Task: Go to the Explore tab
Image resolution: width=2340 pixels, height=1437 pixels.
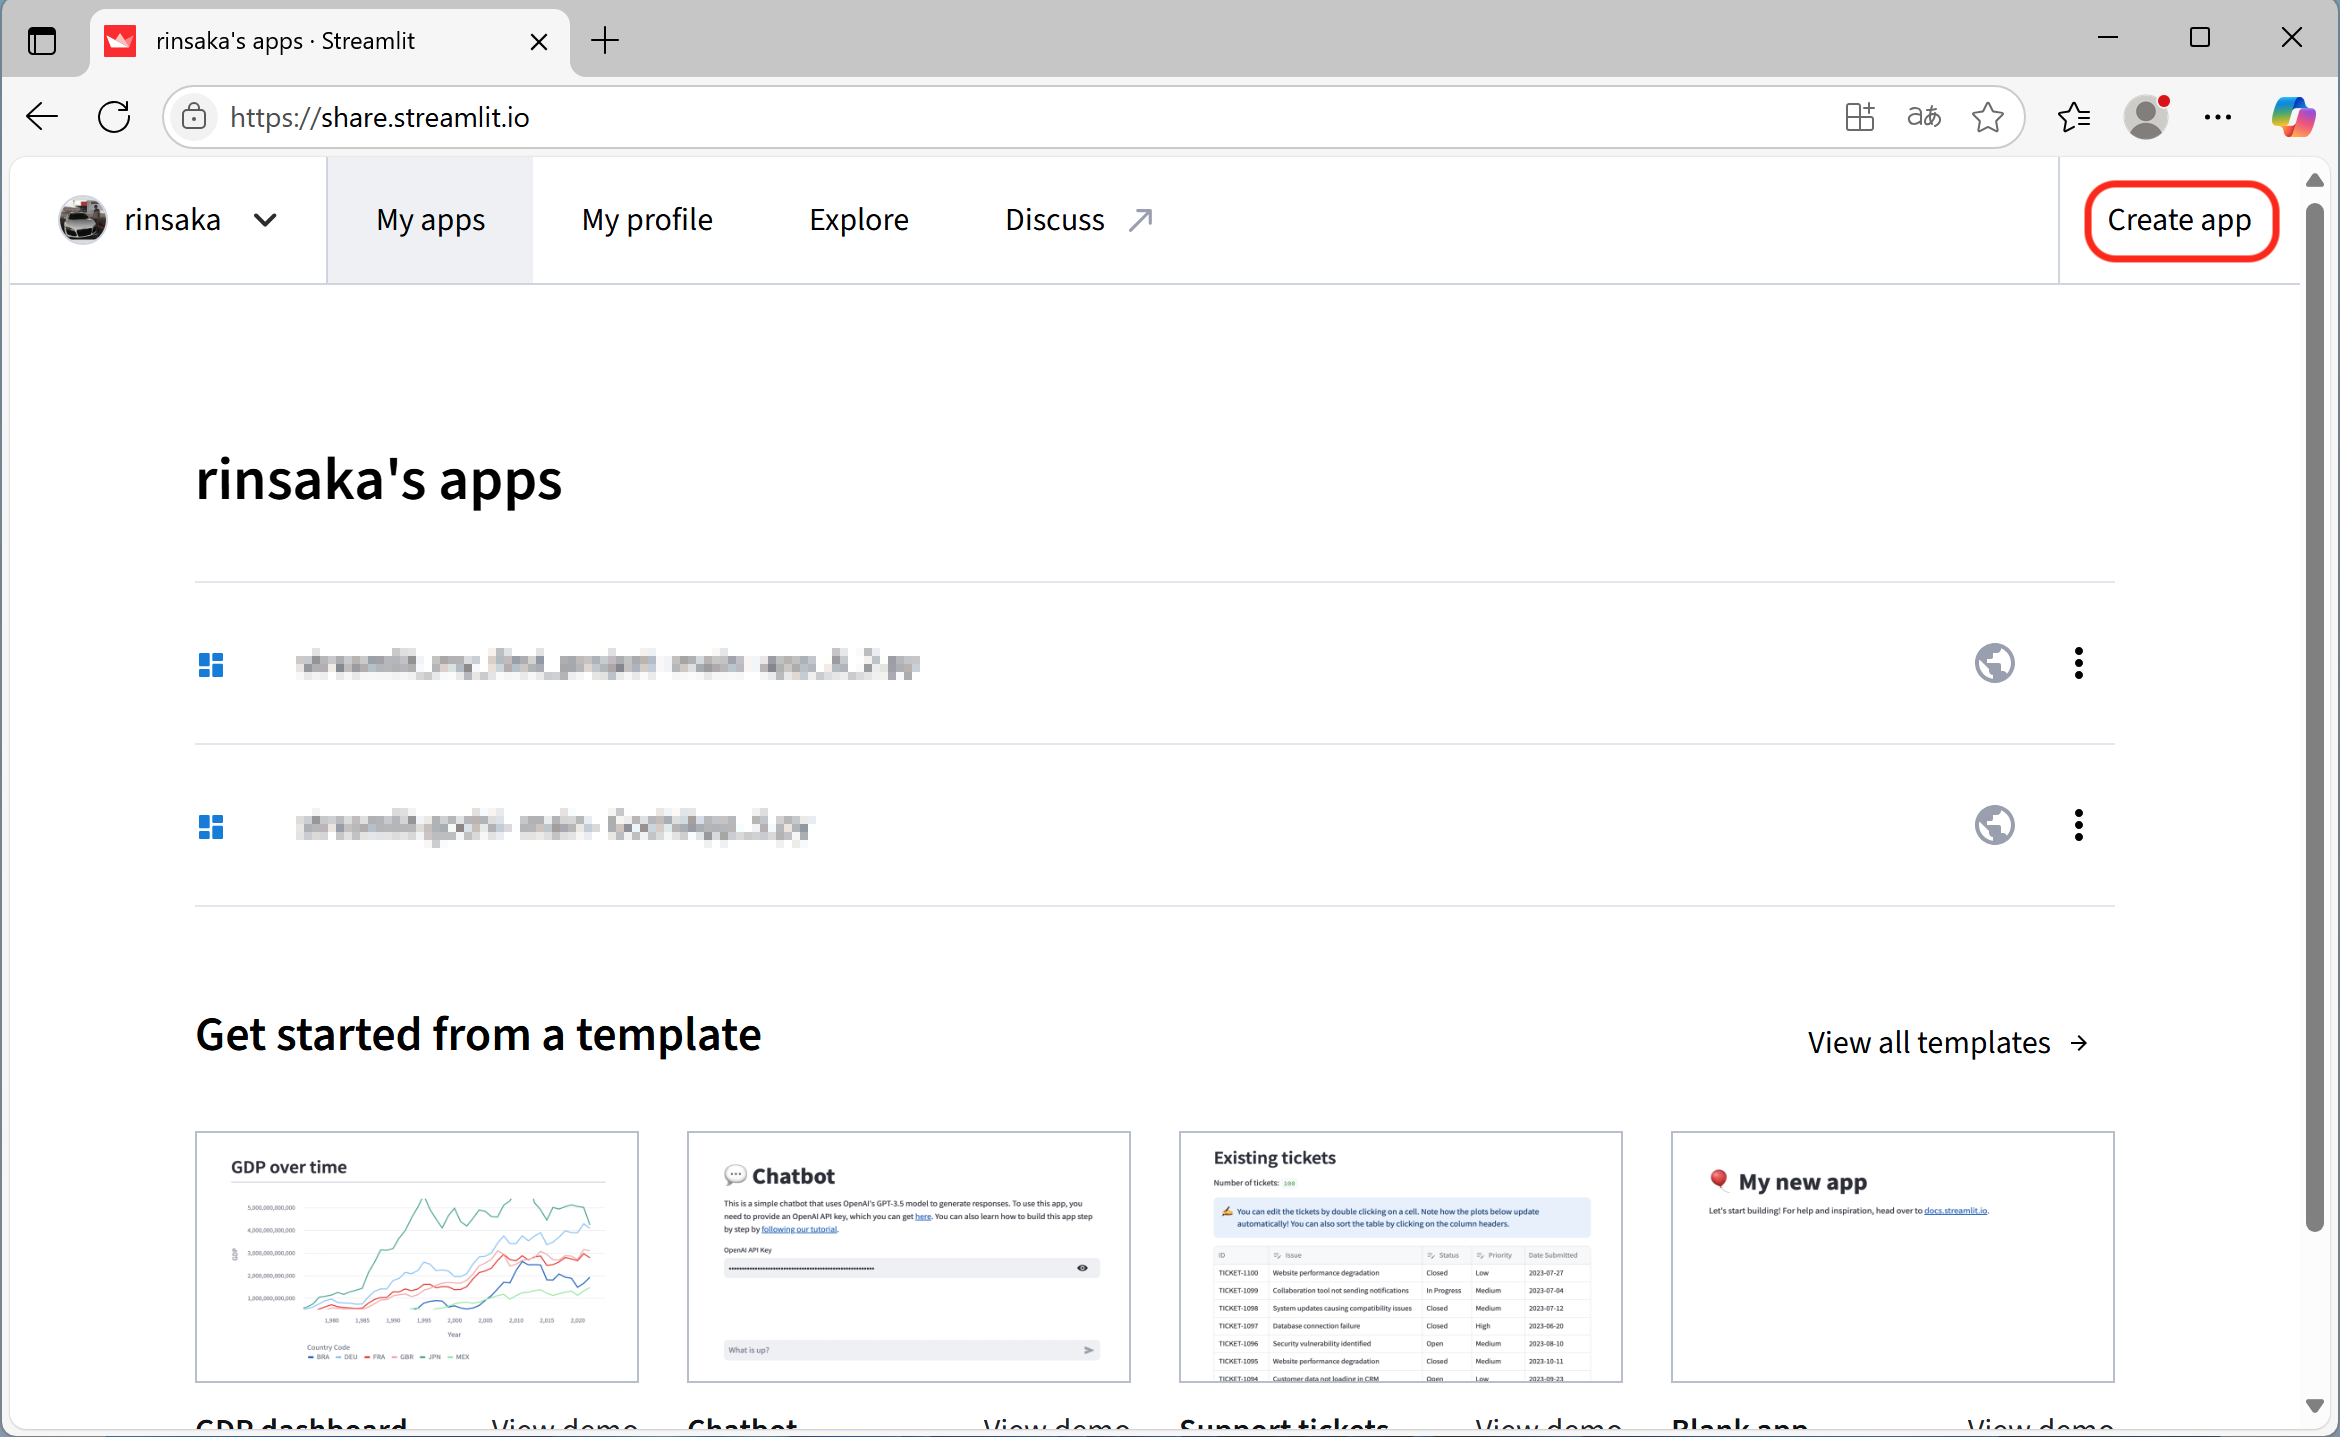Action: [859, 220]
